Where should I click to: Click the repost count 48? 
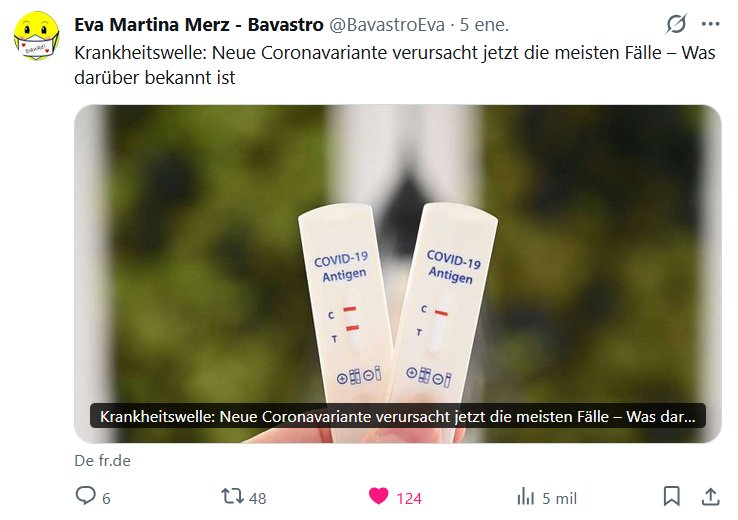[257, 498]
